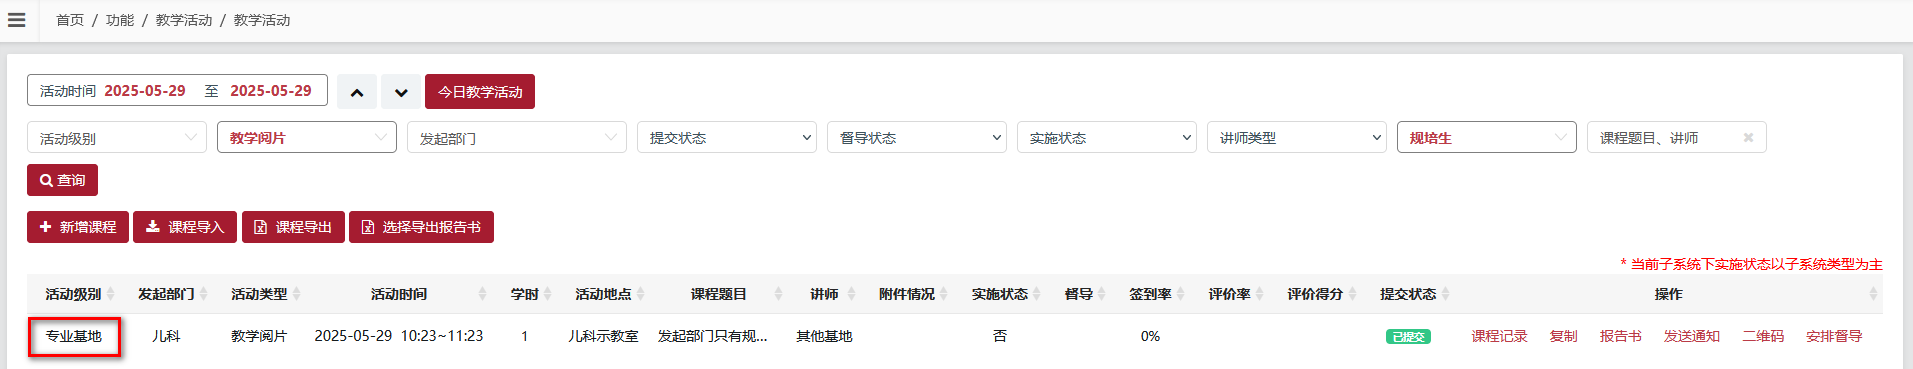This screenshot has height=369, width=1913.
Task: Click the 选择导出报告书 button
Action: click(x=421, y=227)
